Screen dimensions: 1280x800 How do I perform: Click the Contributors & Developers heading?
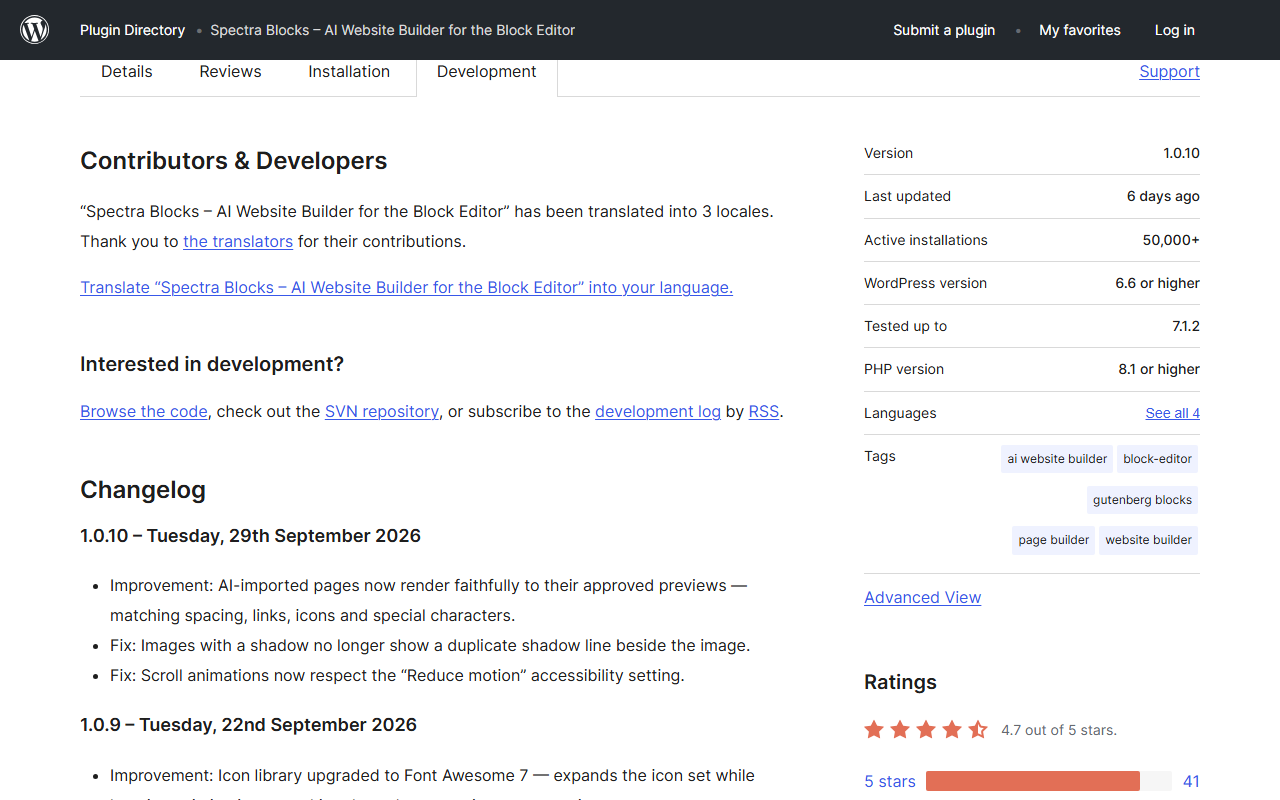[x=233, y=161]
